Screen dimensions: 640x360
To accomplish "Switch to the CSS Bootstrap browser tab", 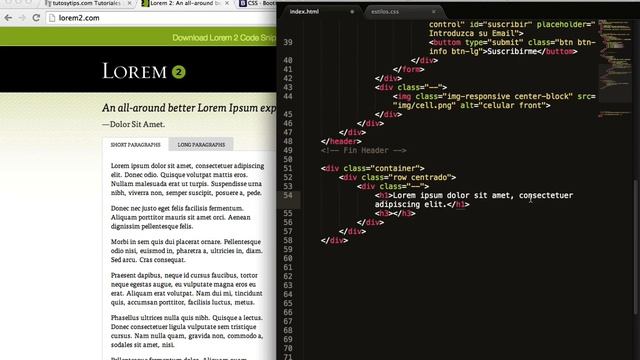I will click(258, 3).
